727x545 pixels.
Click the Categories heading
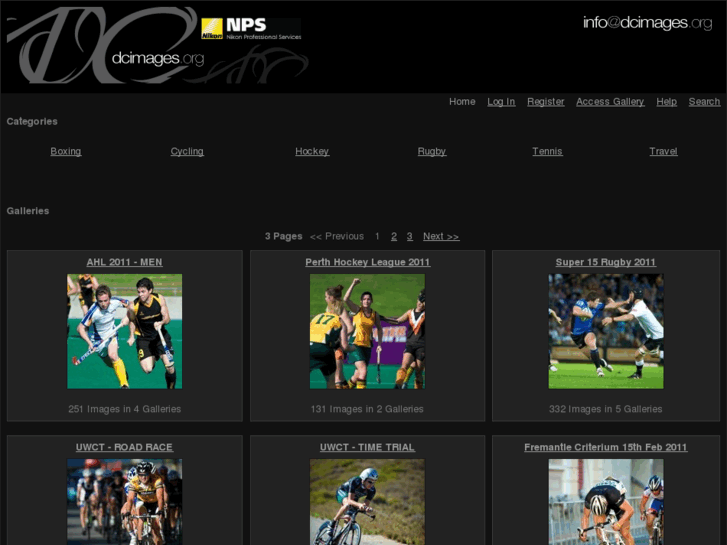click(32, 122)
